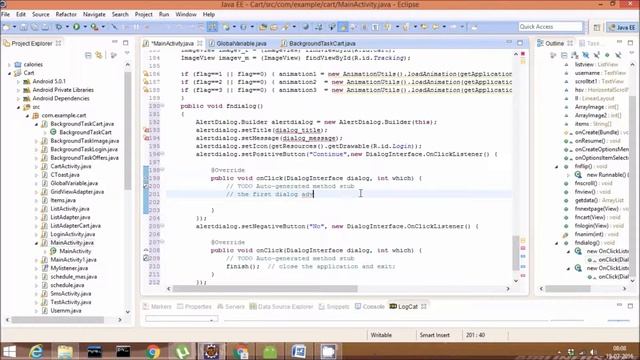Image resolution: width=640 pixels, height=360 pixels.
Task: Minimize the Project Explorer view
Action: pos(115,42)
